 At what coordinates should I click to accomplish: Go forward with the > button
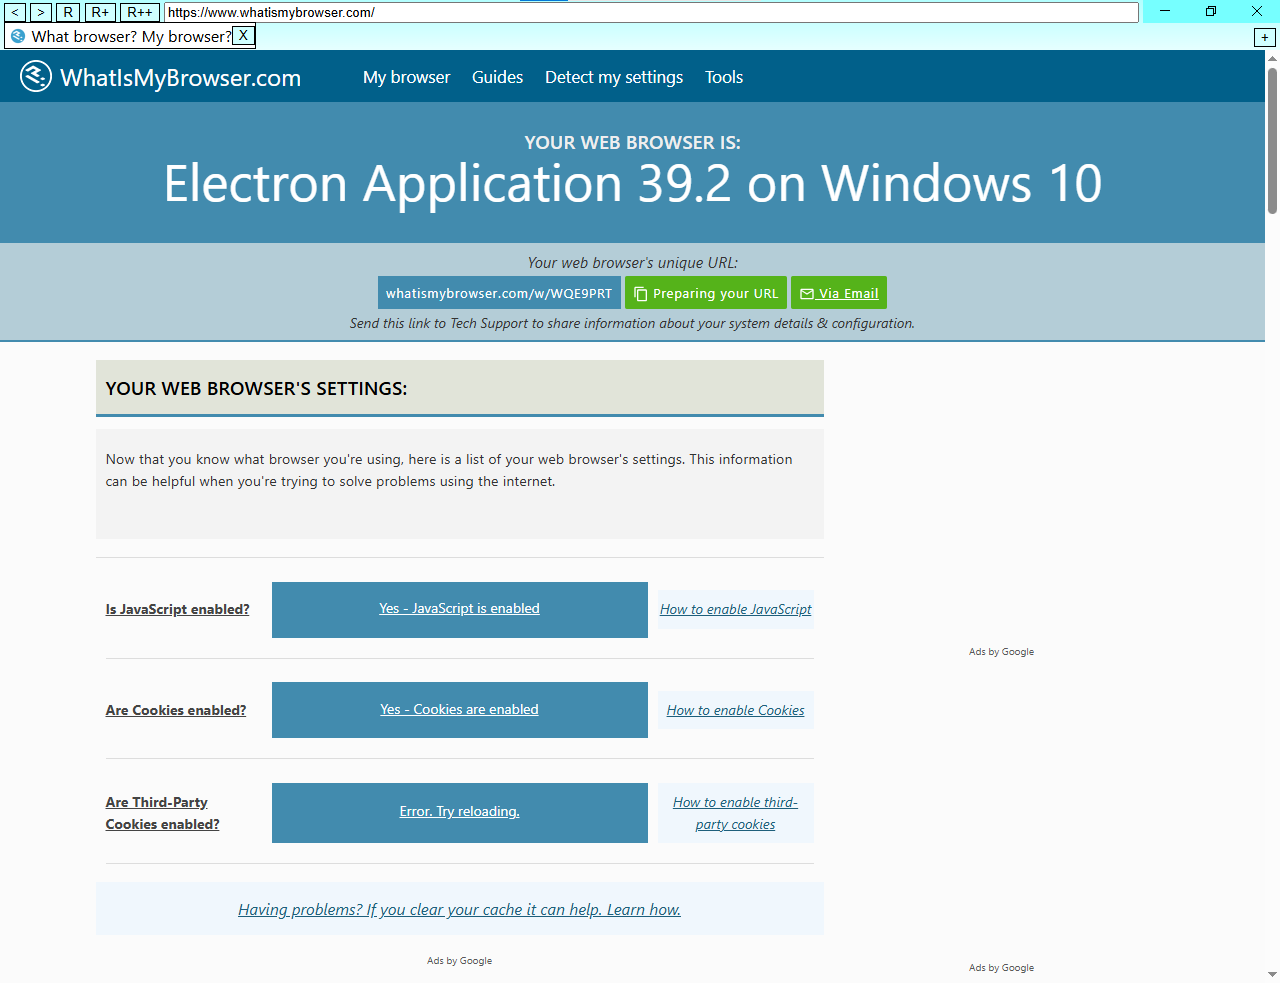point(41,12)
